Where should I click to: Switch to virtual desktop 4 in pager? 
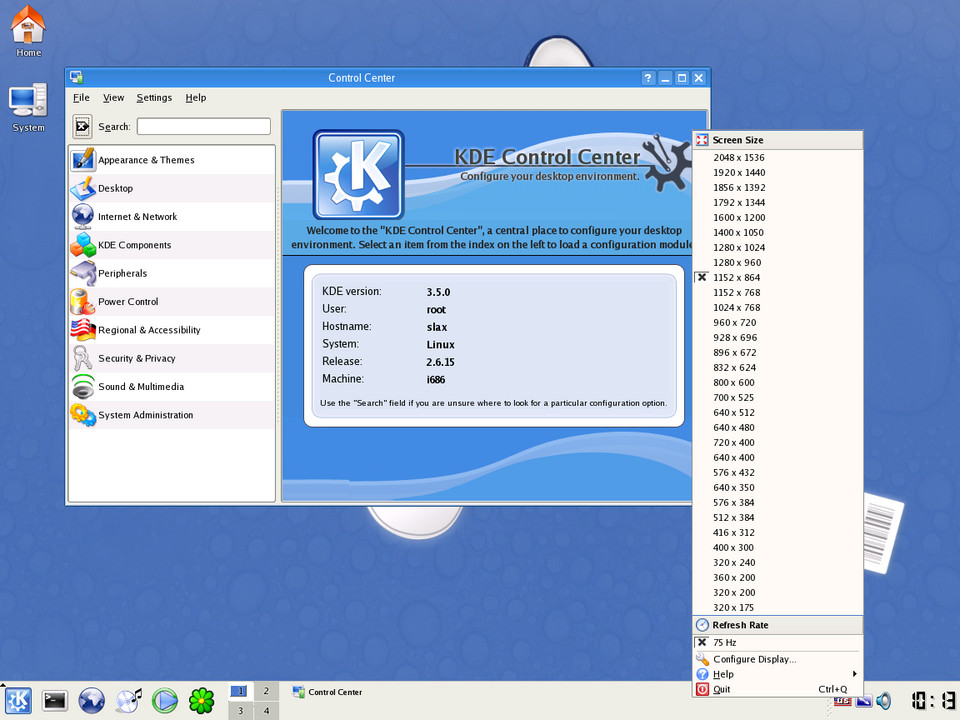click(266, 711)
